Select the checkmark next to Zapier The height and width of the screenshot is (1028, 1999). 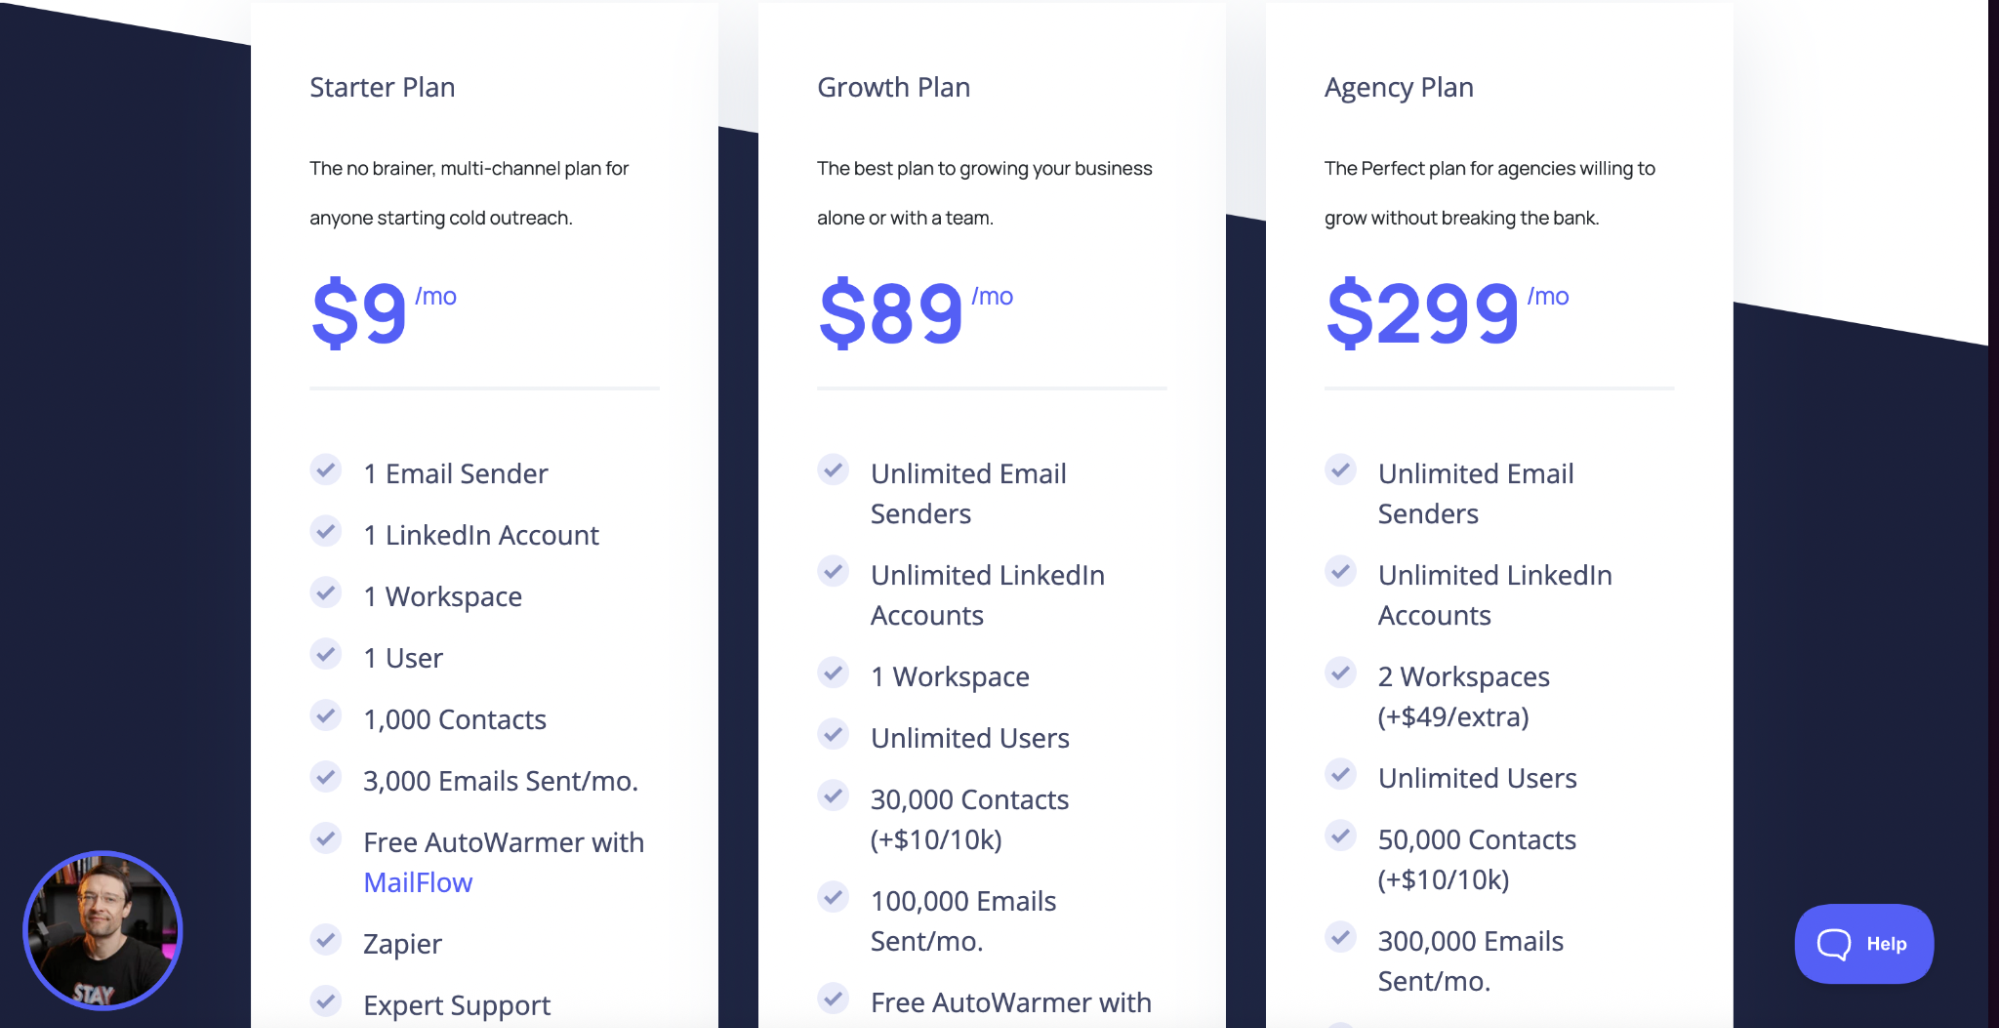click(326, 940)
